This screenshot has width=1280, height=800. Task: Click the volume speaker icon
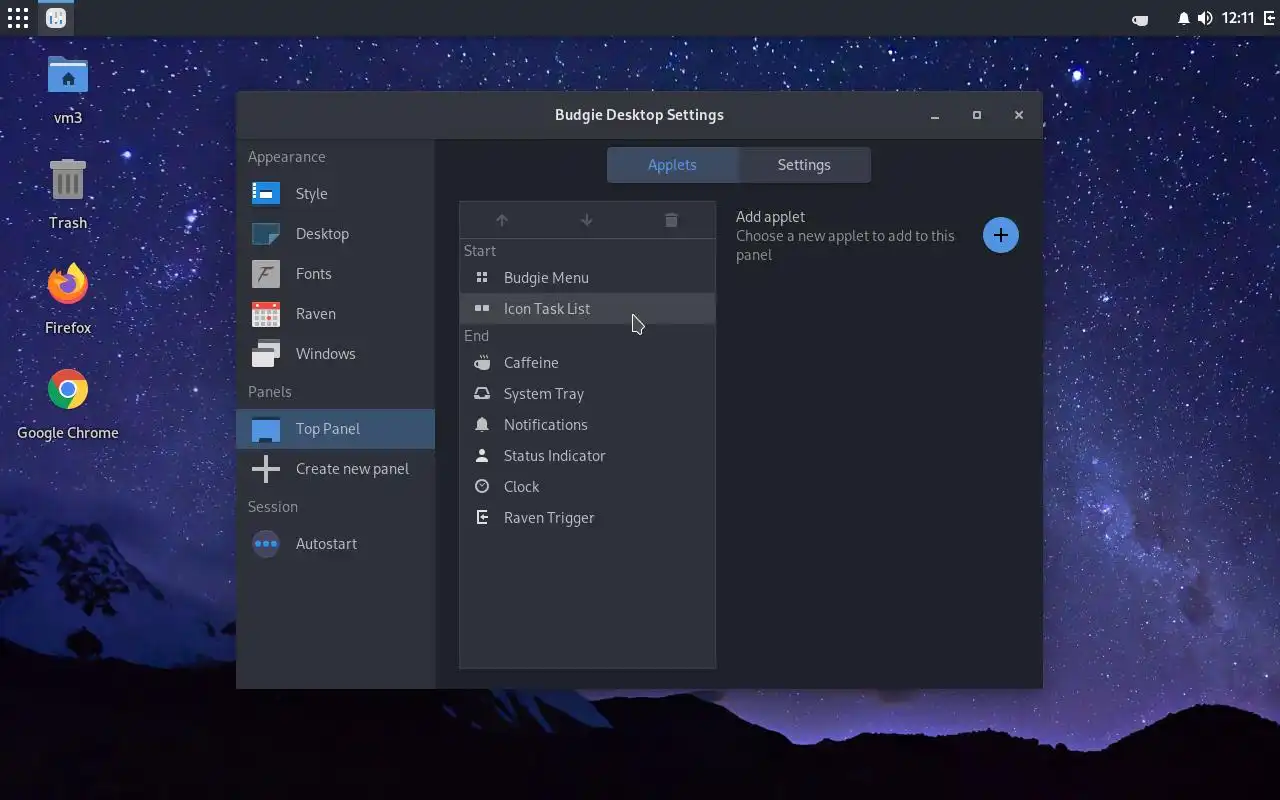tap(1205, 18)
